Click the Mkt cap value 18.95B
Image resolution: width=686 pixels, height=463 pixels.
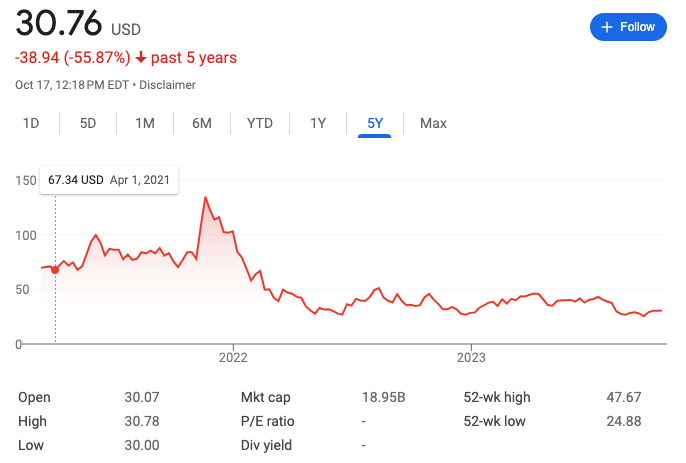(x=383, y=397)
